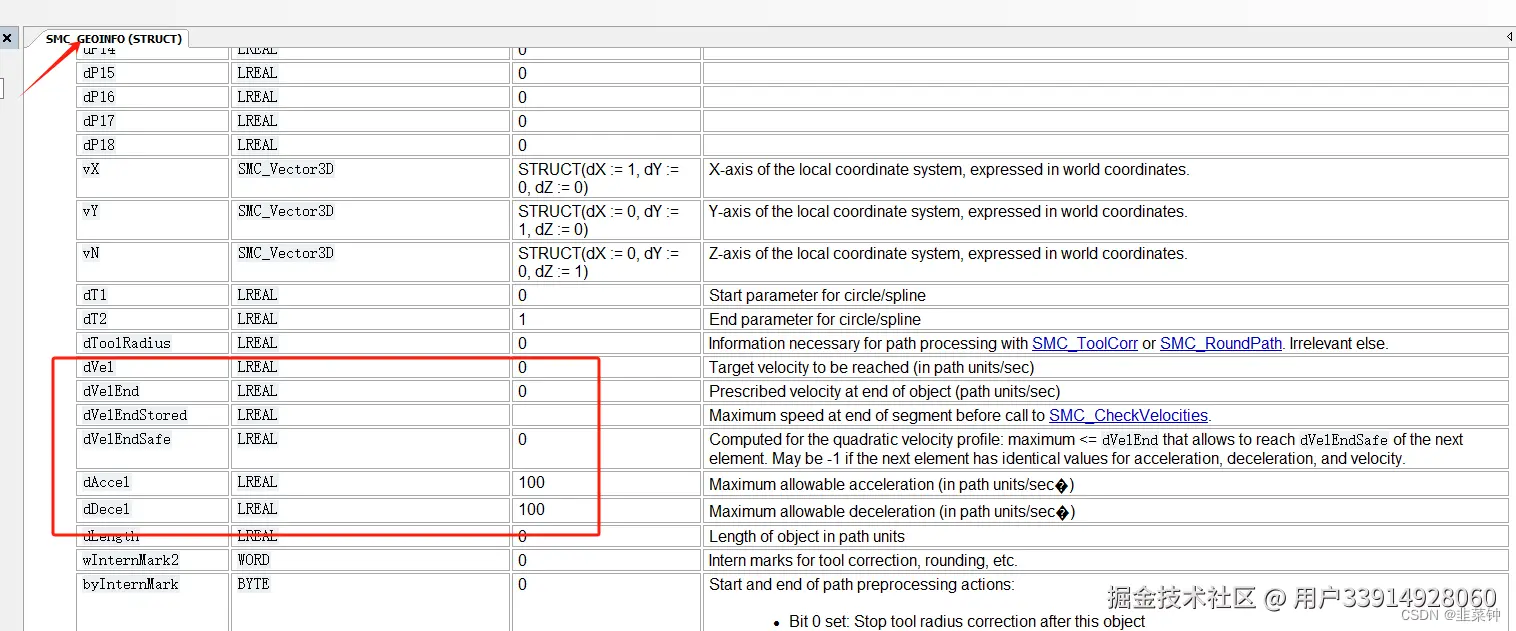The image size is (1516, 631).
Task: Click 'X-axis of the local coordinate system' comment
Action: coord(949,169)
